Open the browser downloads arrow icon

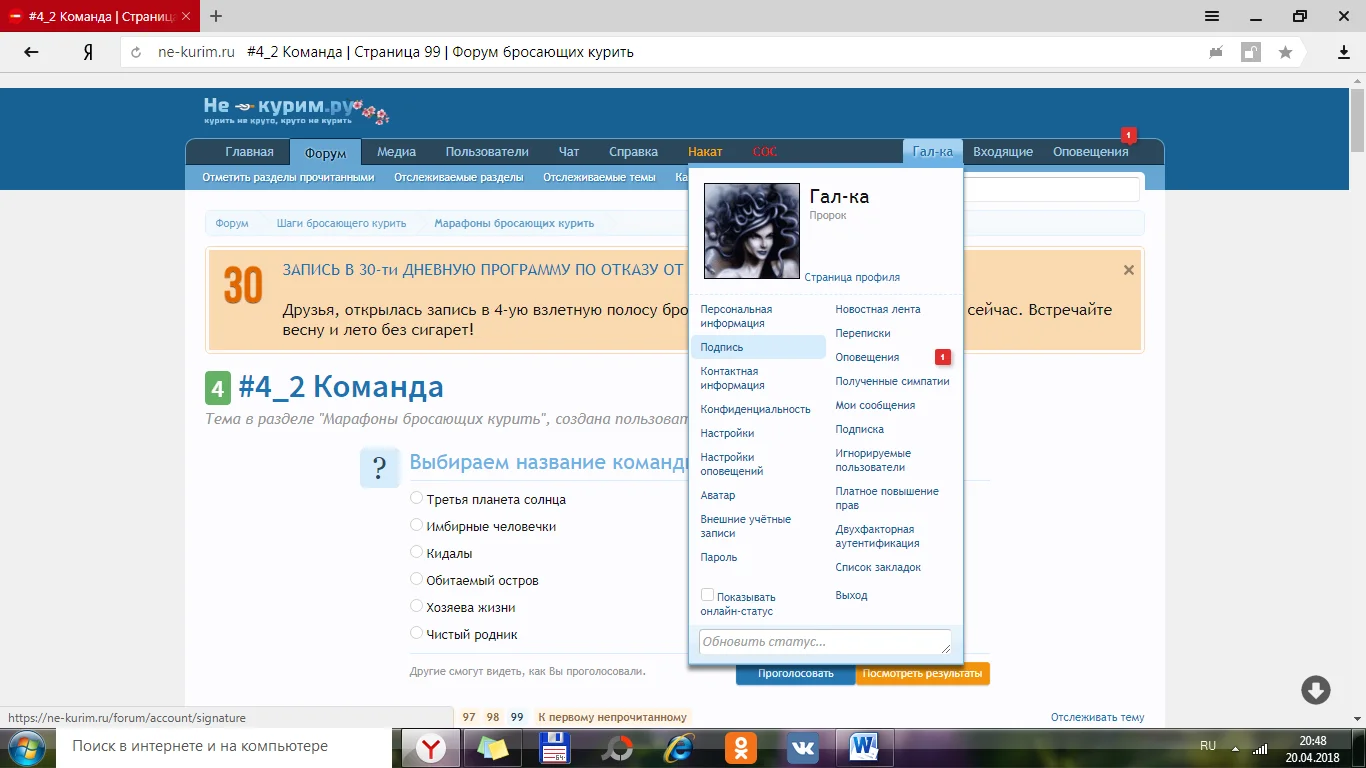tap(1344, 52)
